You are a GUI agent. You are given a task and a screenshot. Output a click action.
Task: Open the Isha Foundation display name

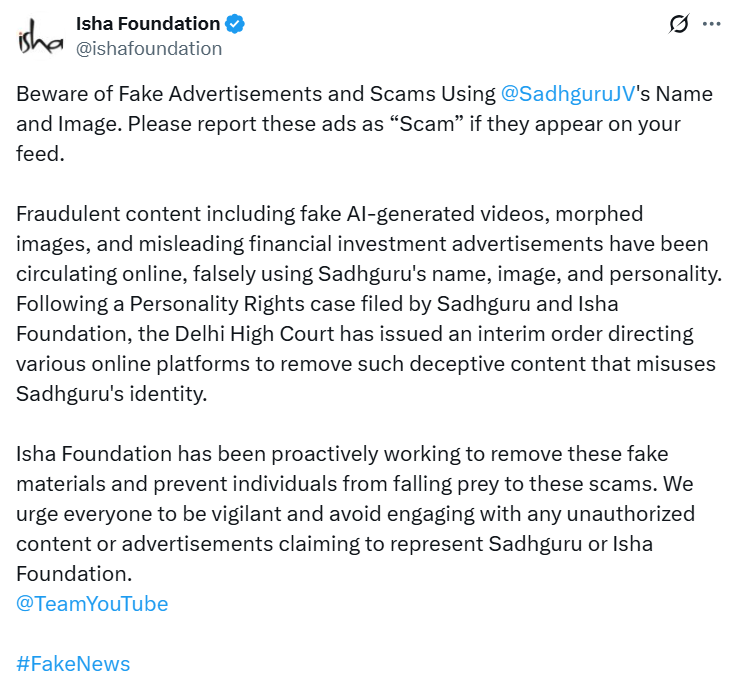click(x=148, y=23)
